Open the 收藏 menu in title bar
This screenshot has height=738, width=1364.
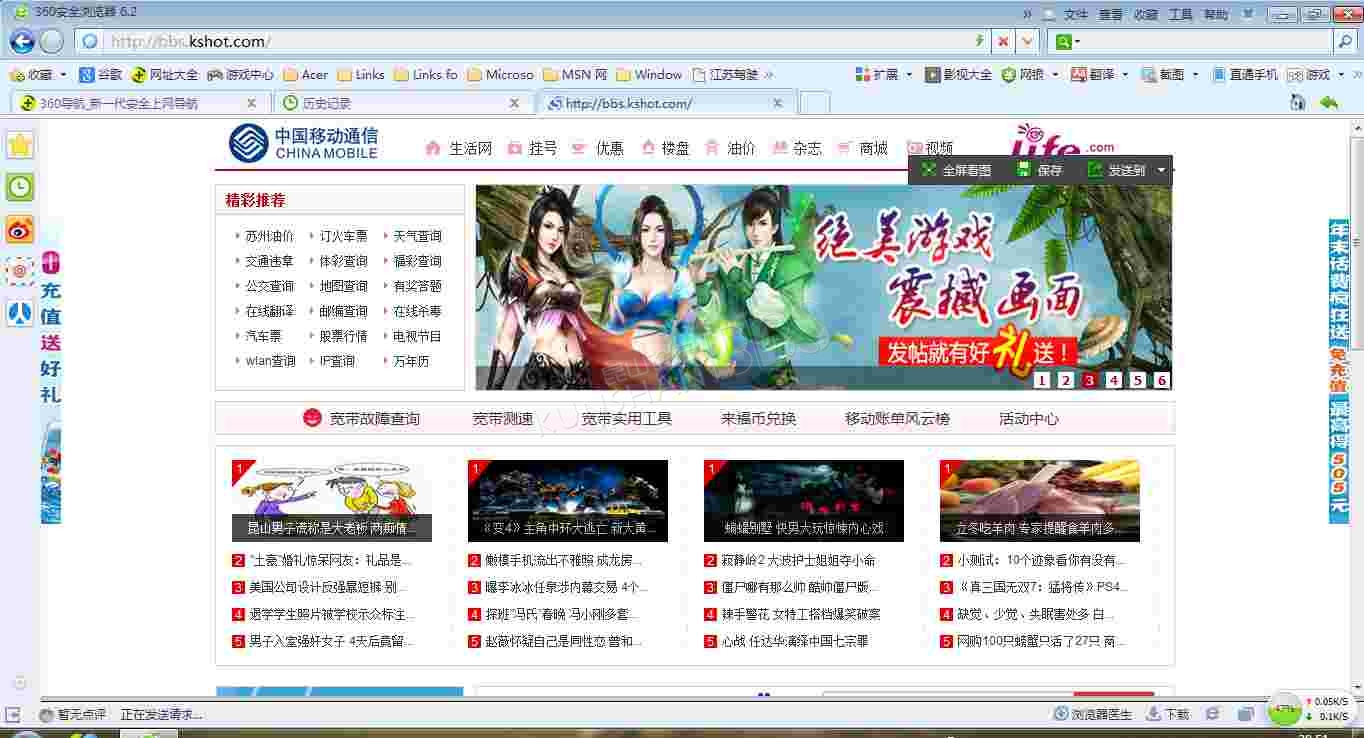tap(1146, 14)
